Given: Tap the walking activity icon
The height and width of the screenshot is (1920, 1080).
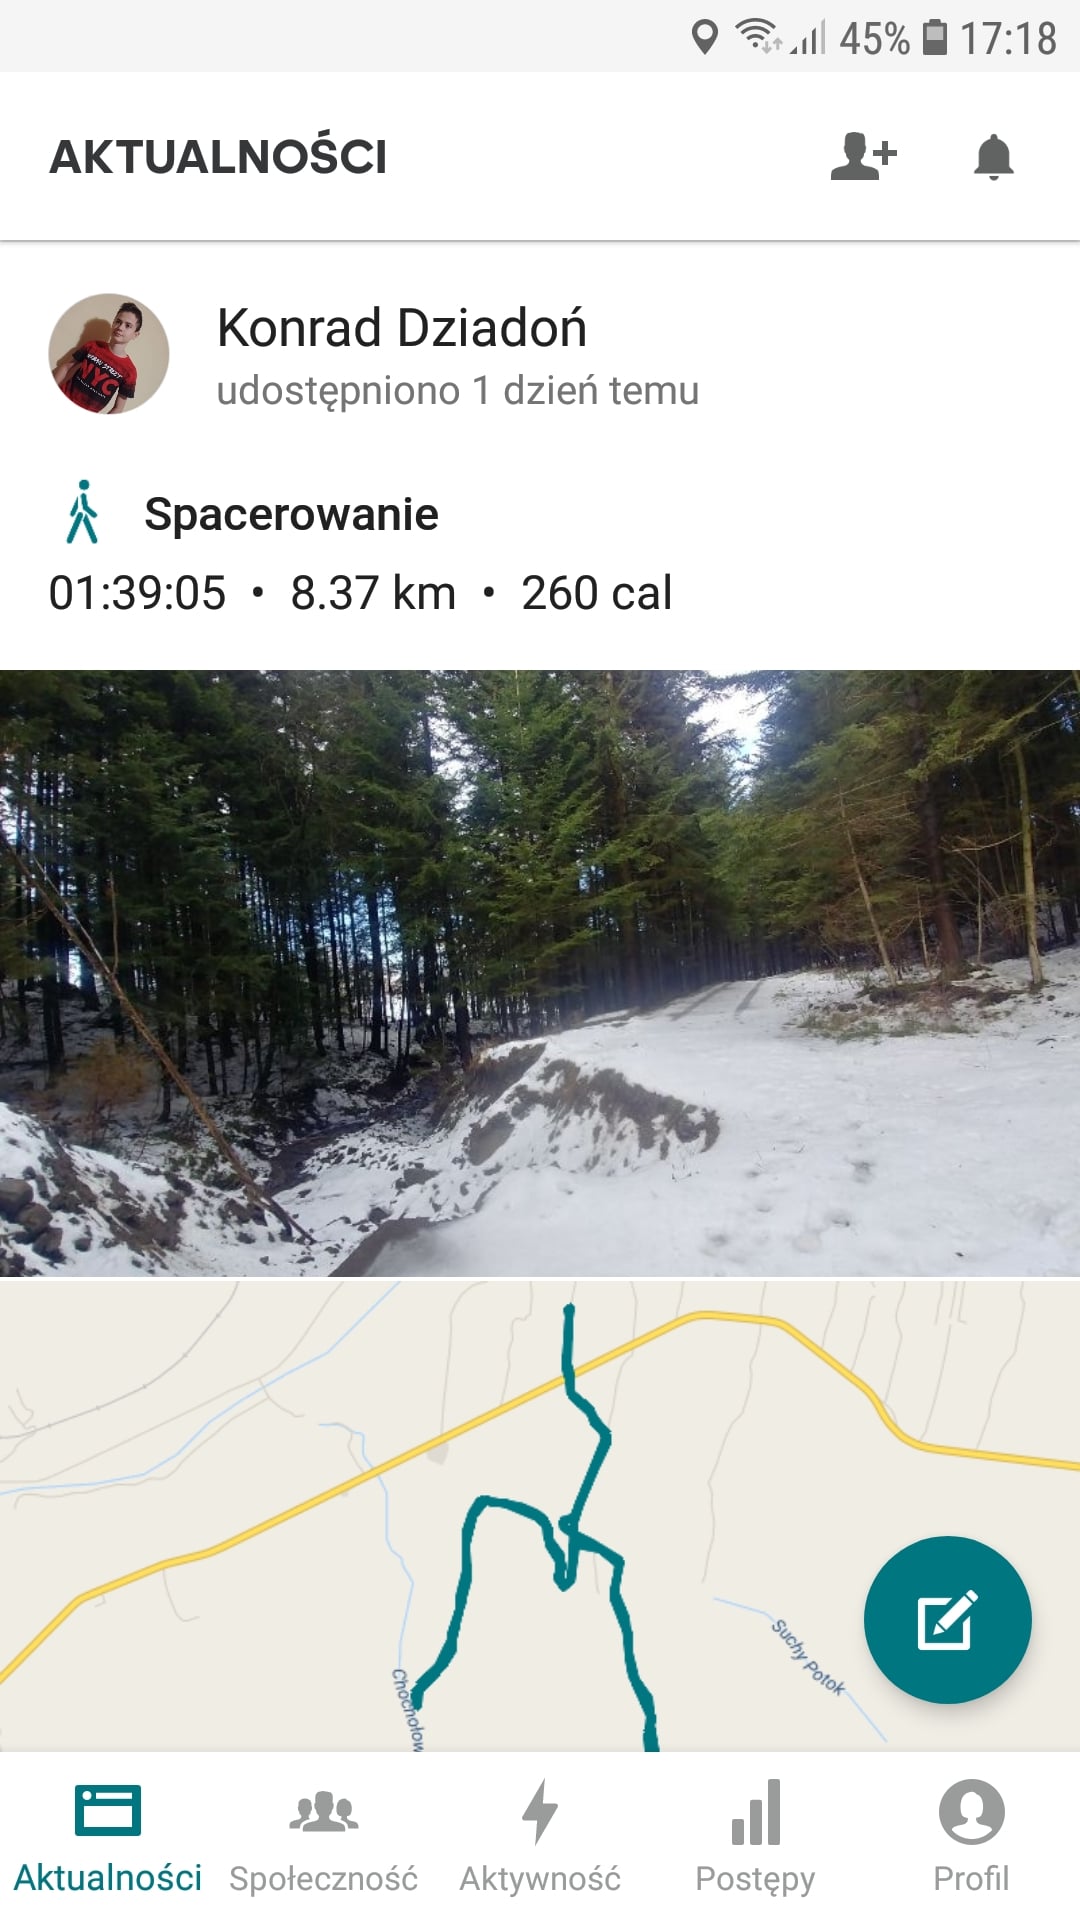Looking at the screenshot, I should click(x=83, y=512).
